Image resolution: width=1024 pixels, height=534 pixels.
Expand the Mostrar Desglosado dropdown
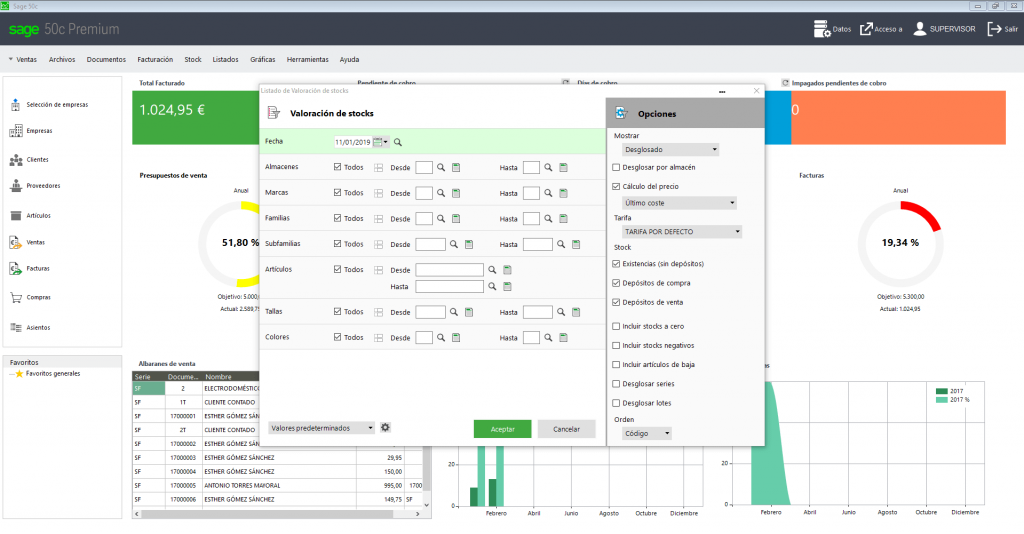(671, 150)
